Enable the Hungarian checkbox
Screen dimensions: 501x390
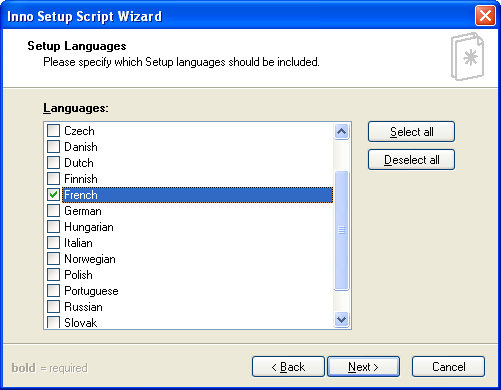pyautogui.click(x=53, y=227)
